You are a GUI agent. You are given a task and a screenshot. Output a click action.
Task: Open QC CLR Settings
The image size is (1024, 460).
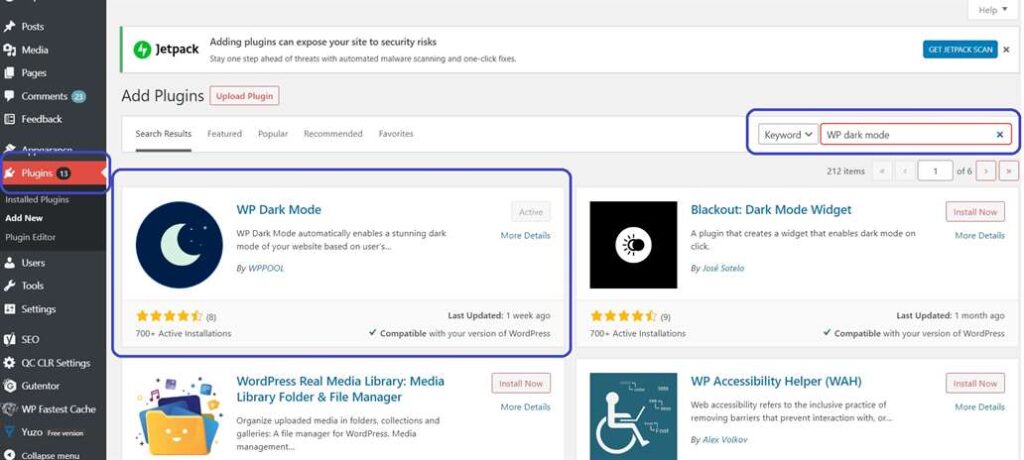click(x=56, y=363)
